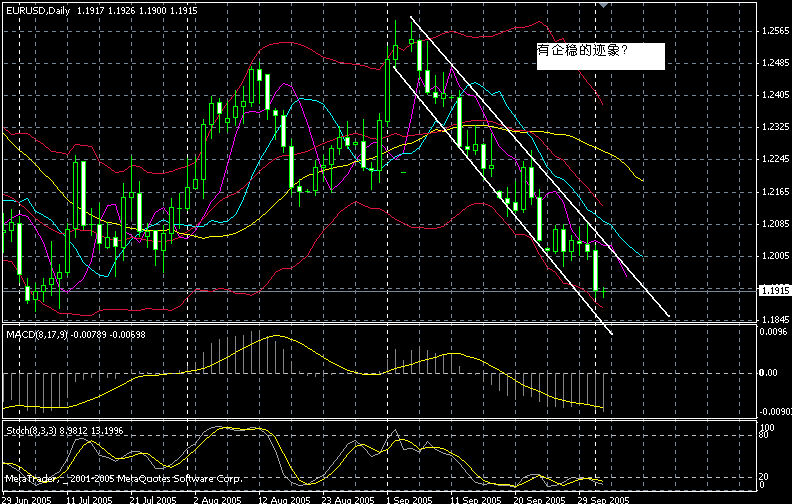Click the 1.2565 price axis label
The height and width of the screenshot is (504, 792).
(775, 31)
